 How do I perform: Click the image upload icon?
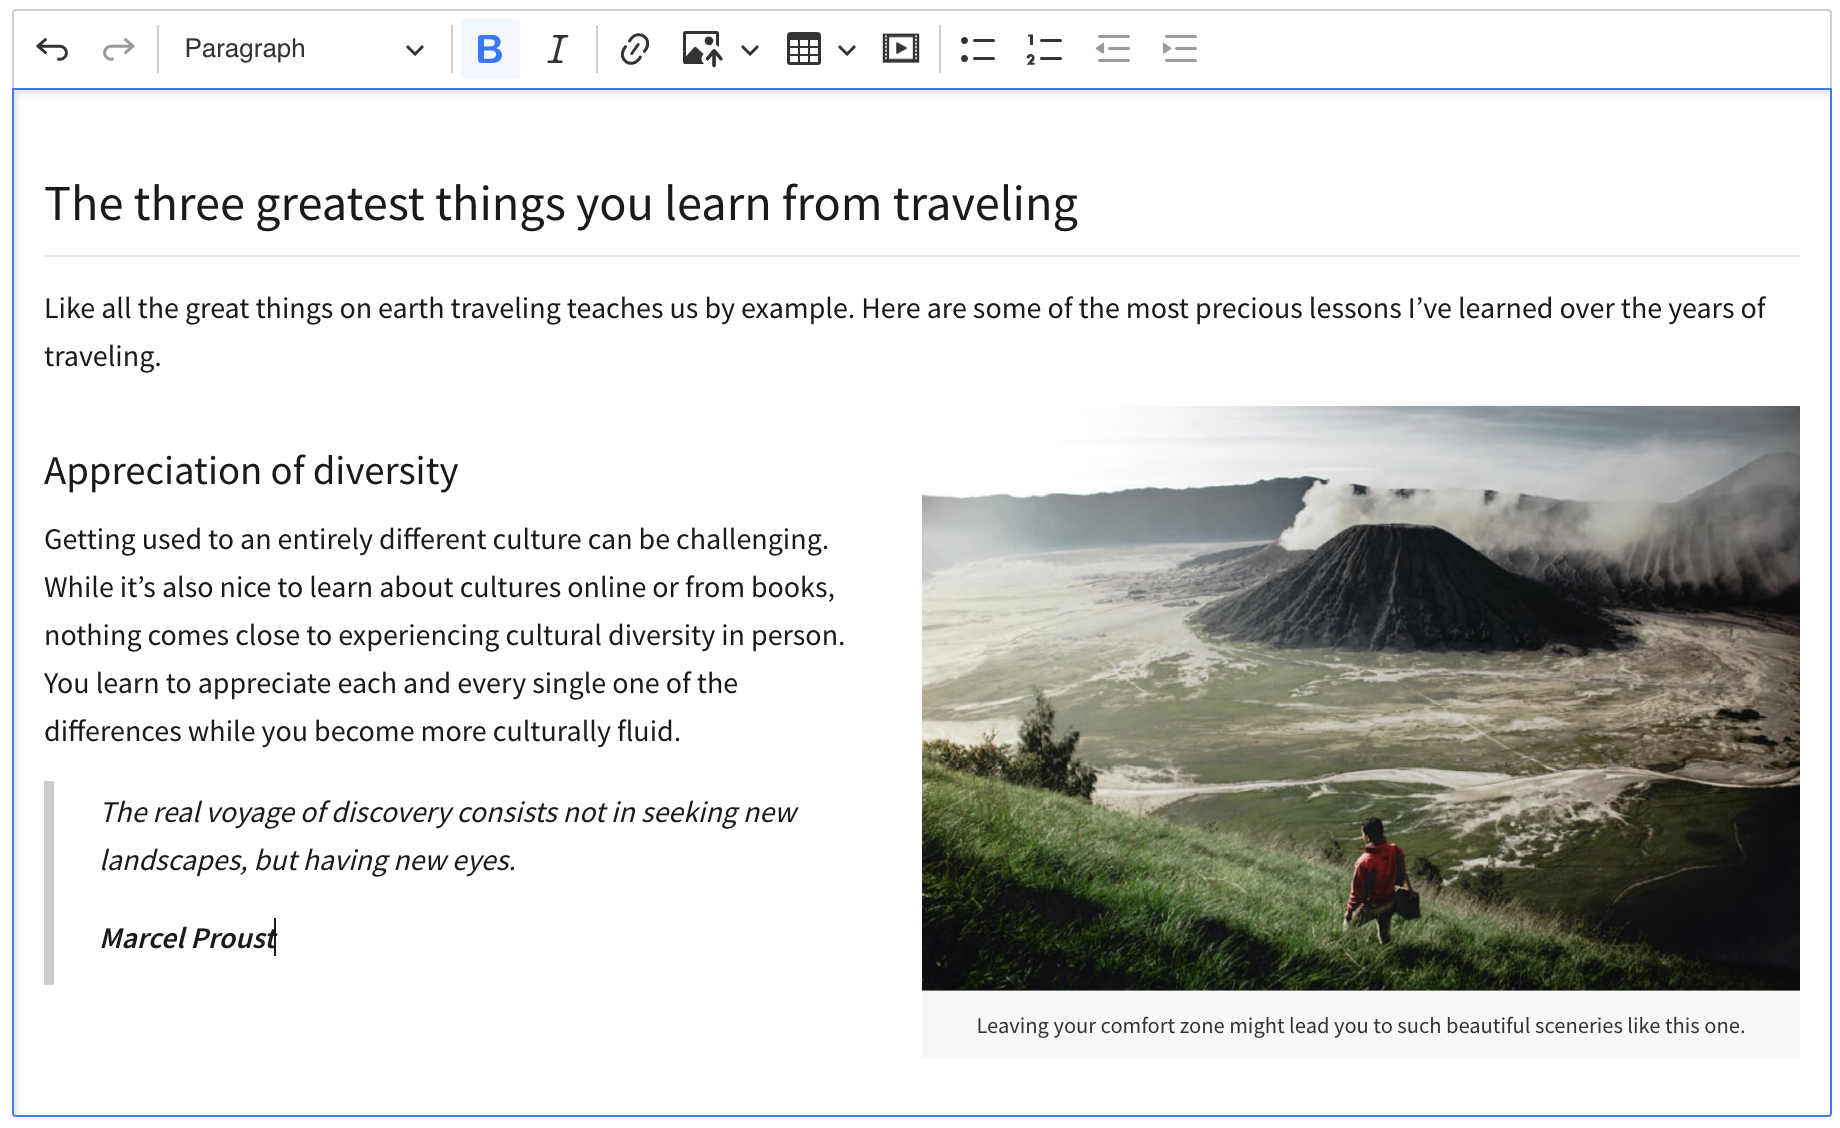pyautogui.click(x=702, y=49)
